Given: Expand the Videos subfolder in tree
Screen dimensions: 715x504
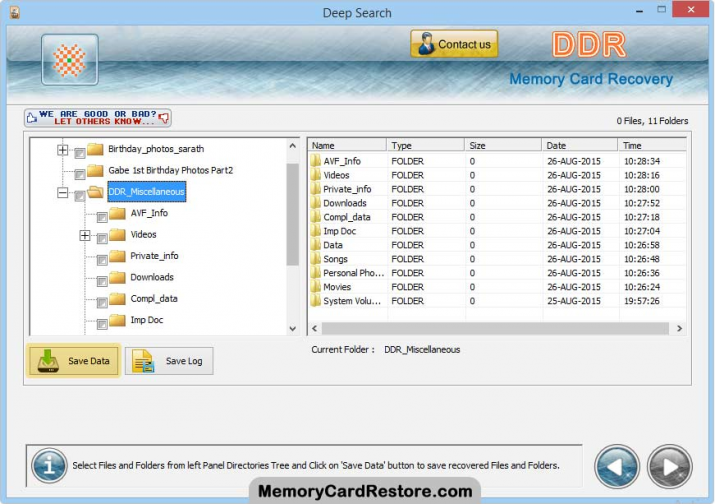Looking at the screenshot, I should tap(85, 236).
